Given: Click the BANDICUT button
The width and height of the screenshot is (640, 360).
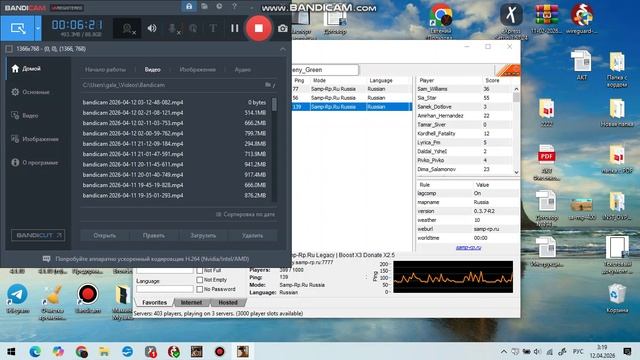Looking at the screenshot, I should point(38,236).
